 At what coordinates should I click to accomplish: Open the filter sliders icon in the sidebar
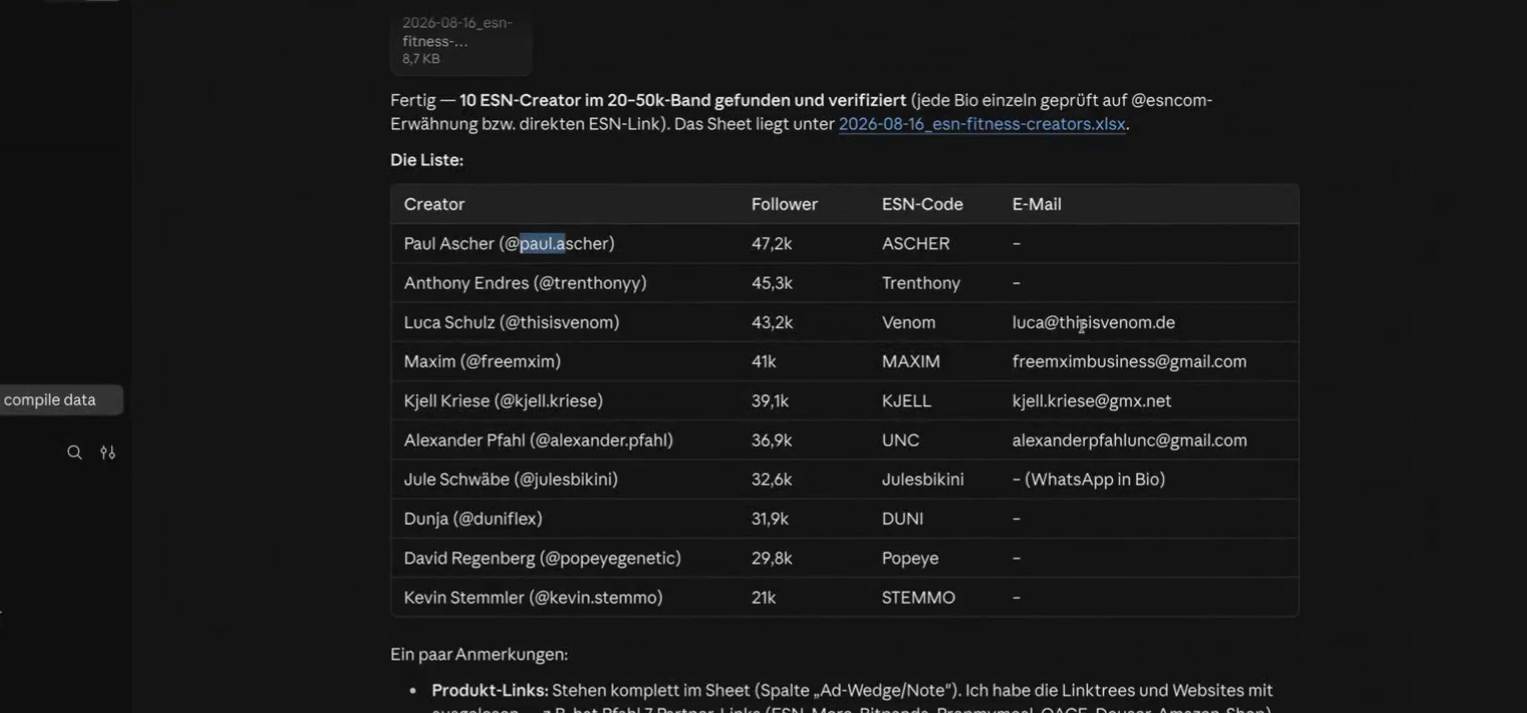click(108, 452)
